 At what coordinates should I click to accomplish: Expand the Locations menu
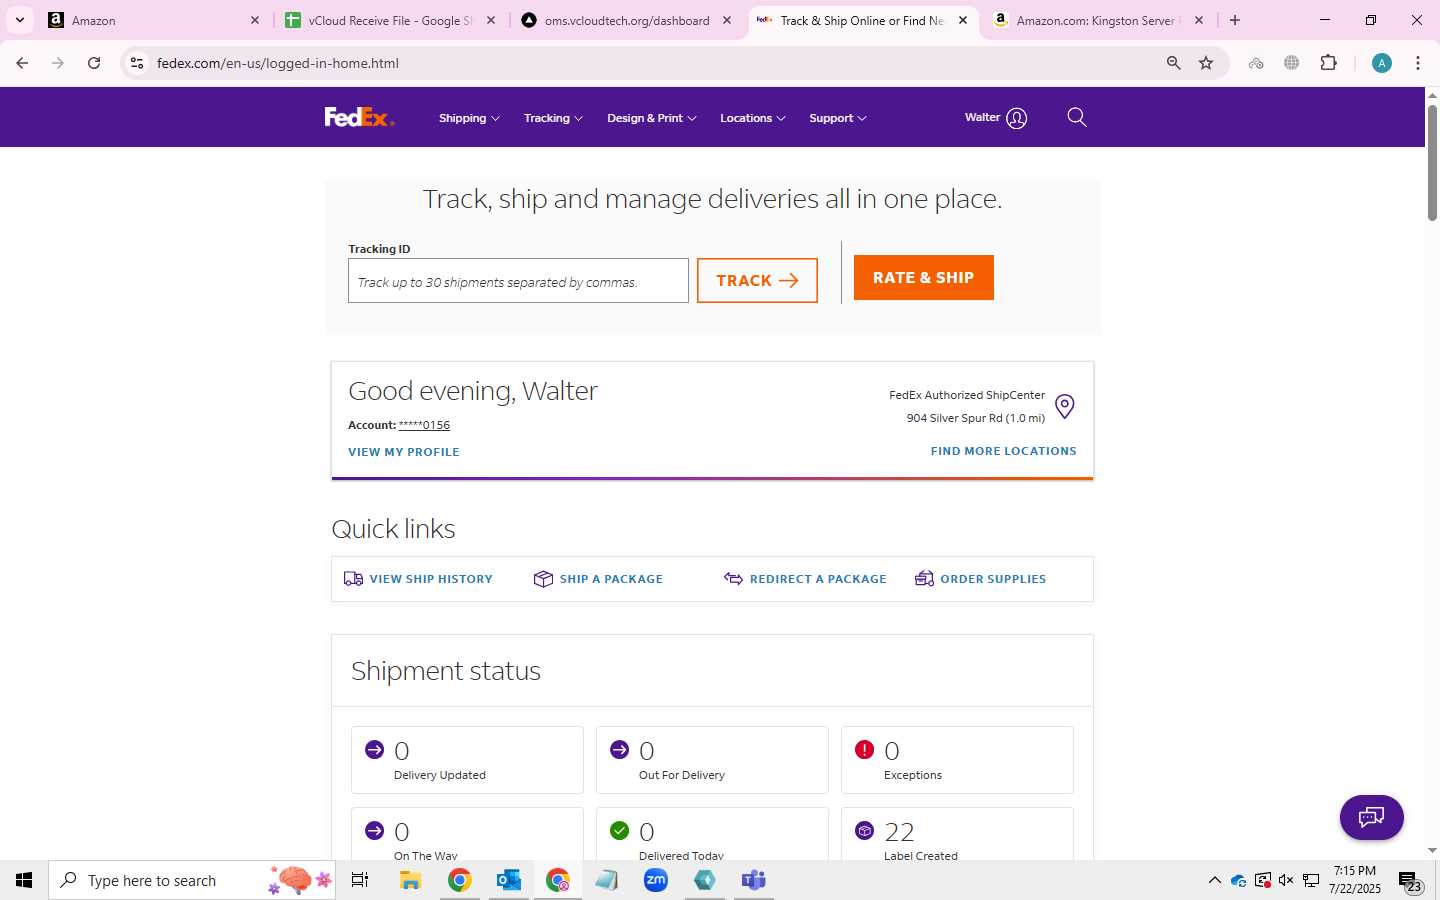click(753, 118)
